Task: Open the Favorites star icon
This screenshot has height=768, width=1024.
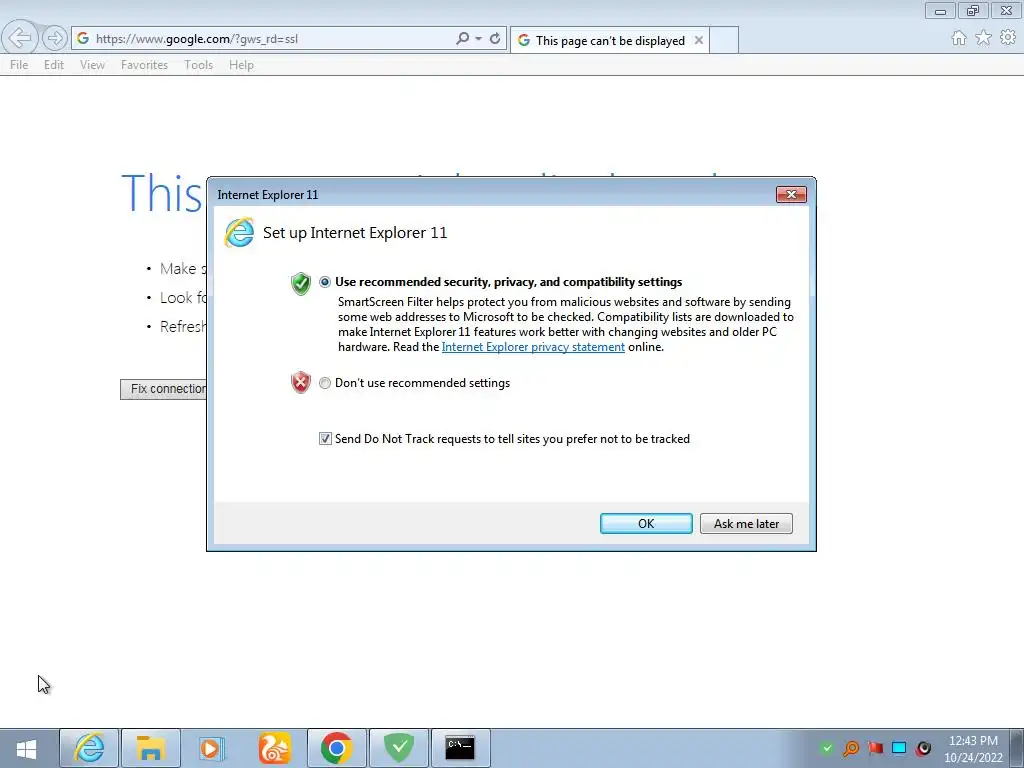Action: point(984,38)
